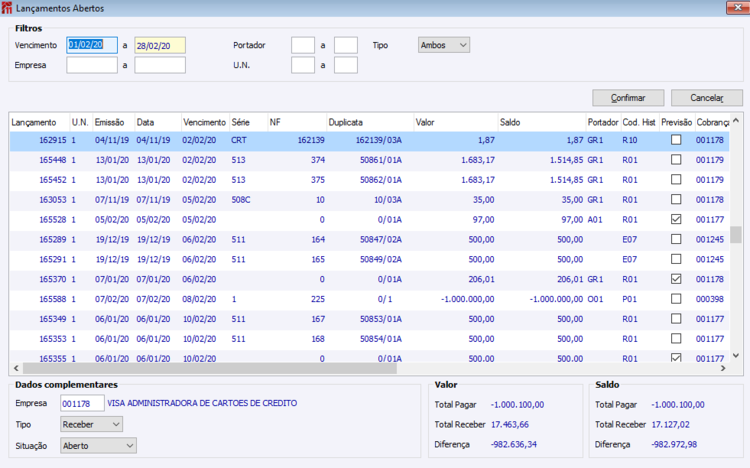Click the Empresa code field 001178
The height and width of the screenshot is (468, 750).
pos(81,403)
